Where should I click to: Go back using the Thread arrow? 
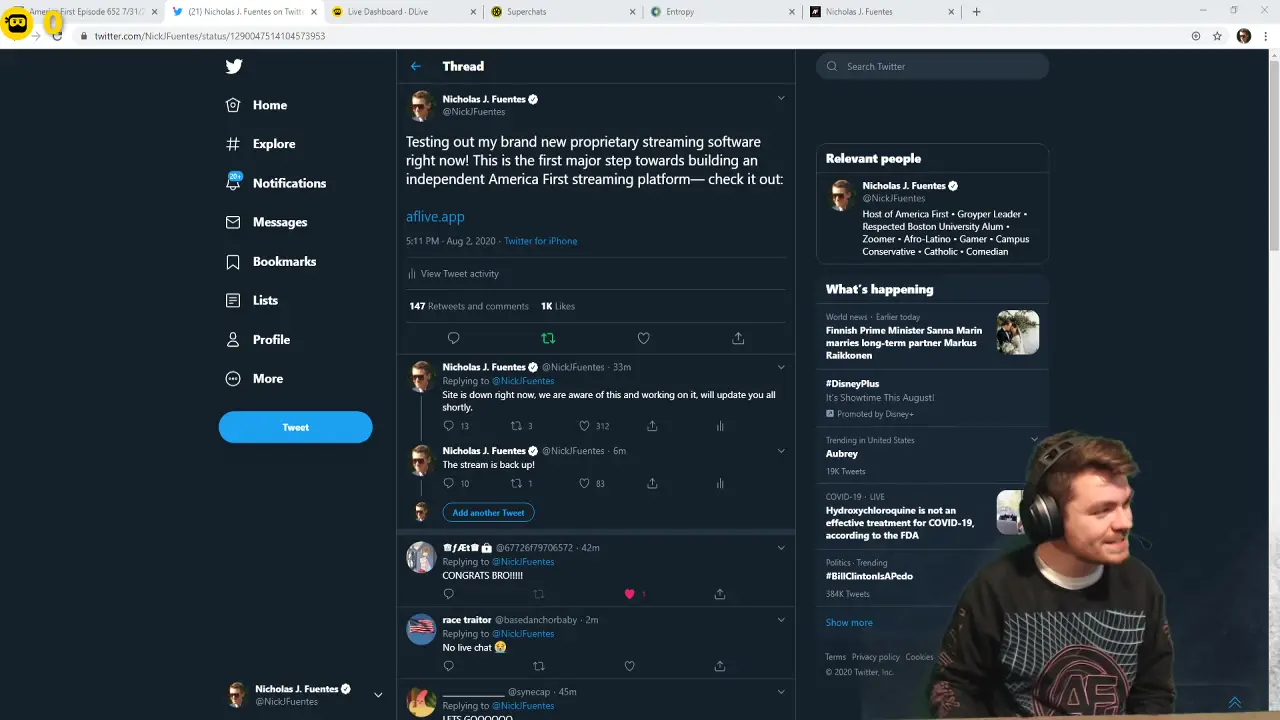pos(416,66)
